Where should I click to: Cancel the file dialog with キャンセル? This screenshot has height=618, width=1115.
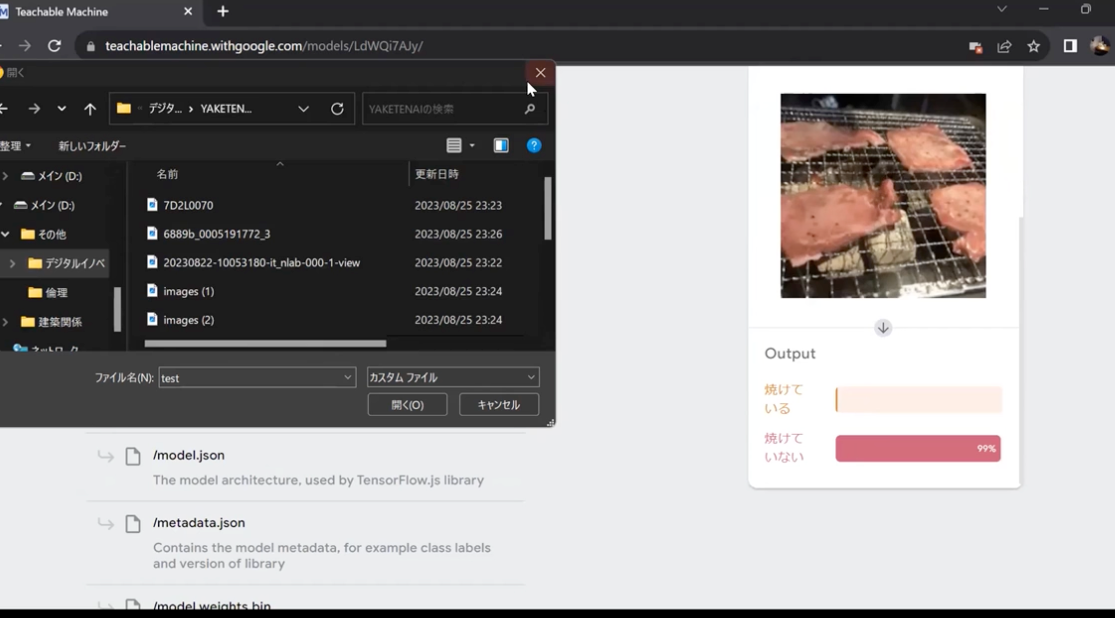tap(498, 405)
